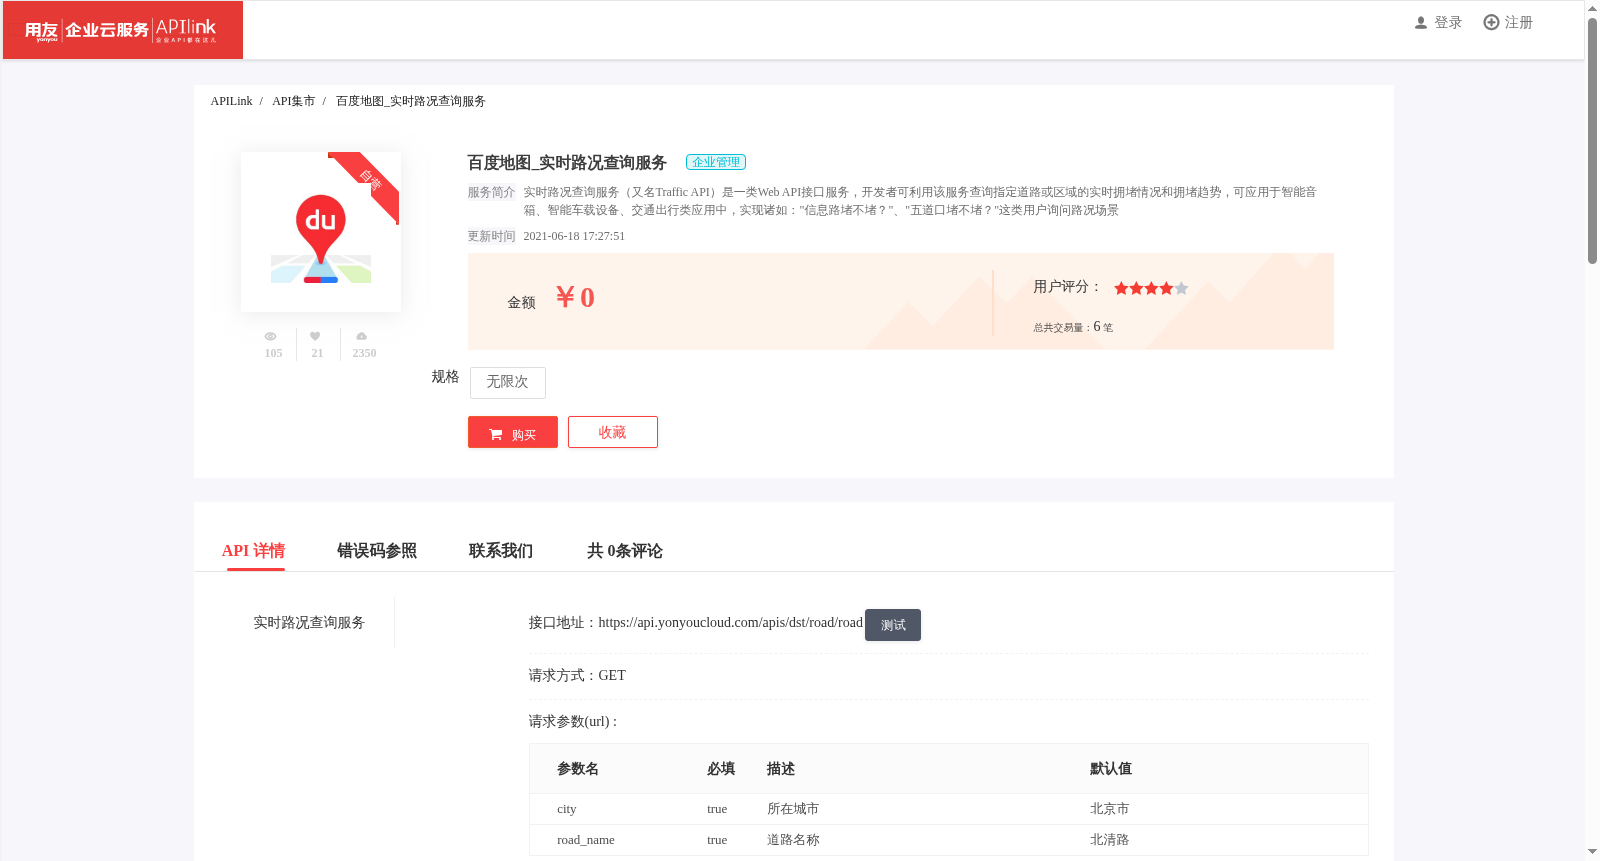This screenshot has height=861, width=1600.
Task: Click the update time 2021-06-18 17:27:51
Action: (x=574, y=236)
